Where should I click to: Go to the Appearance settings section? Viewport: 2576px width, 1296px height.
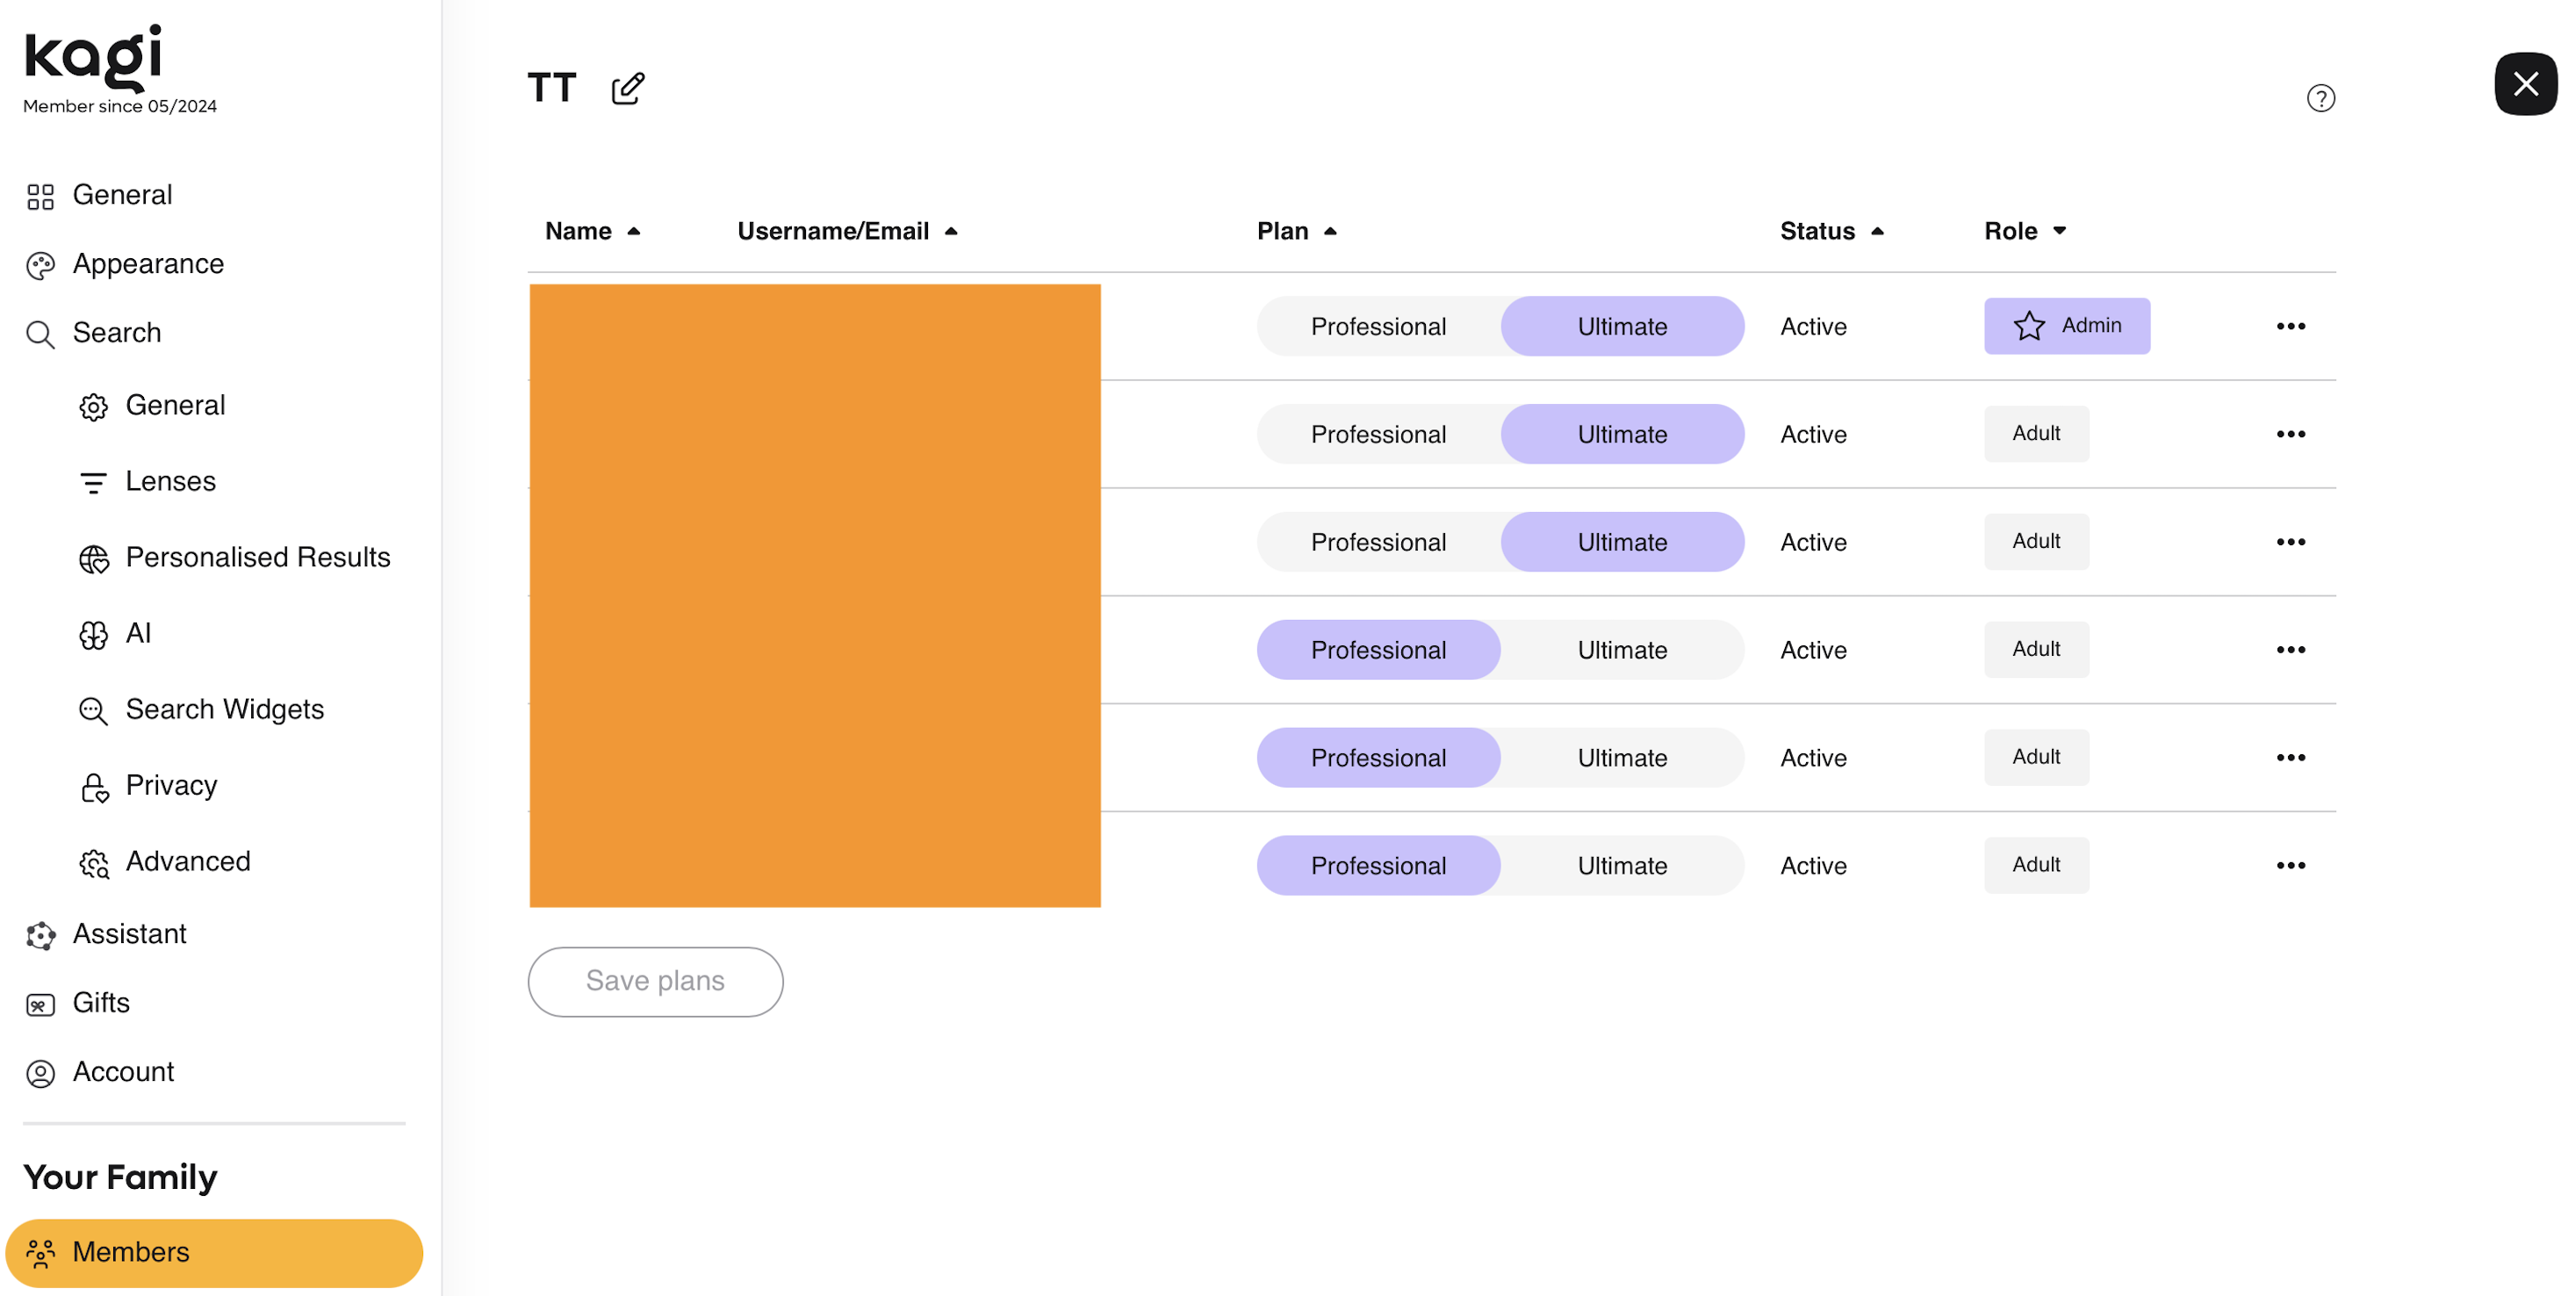tap(148, 264)
